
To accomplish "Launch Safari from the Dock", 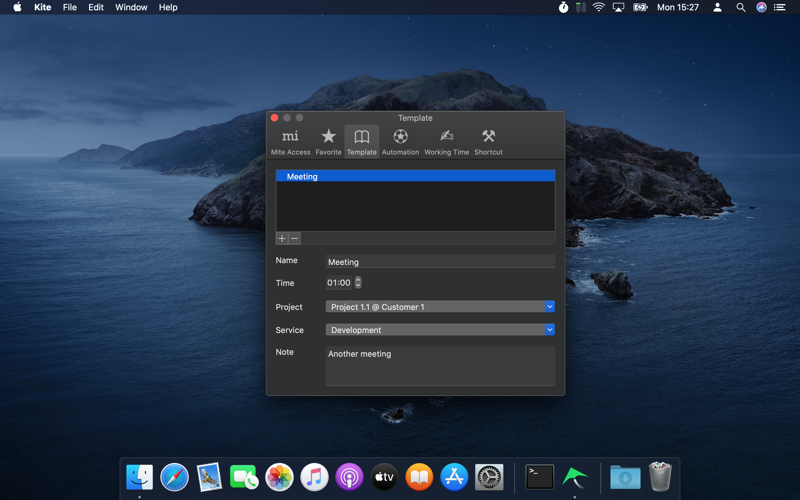I will 174,477.
